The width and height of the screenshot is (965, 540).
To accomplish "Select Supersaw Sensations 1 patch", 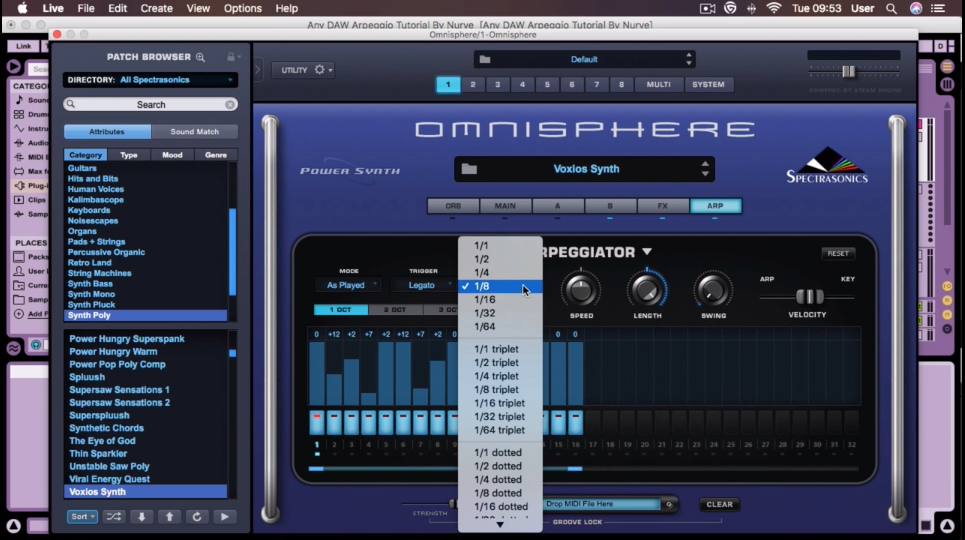I will pyautogui.click(x=119, y=390).
